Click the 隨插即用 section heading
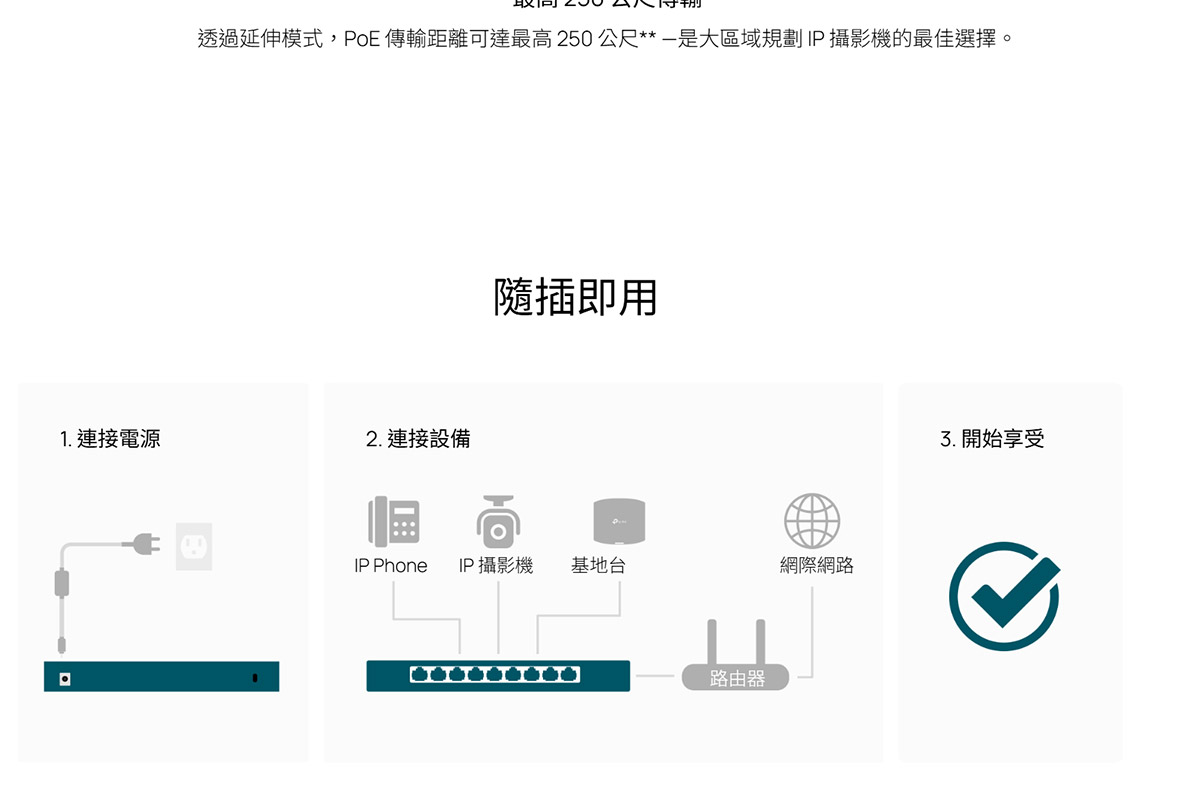 click(575, 298)
